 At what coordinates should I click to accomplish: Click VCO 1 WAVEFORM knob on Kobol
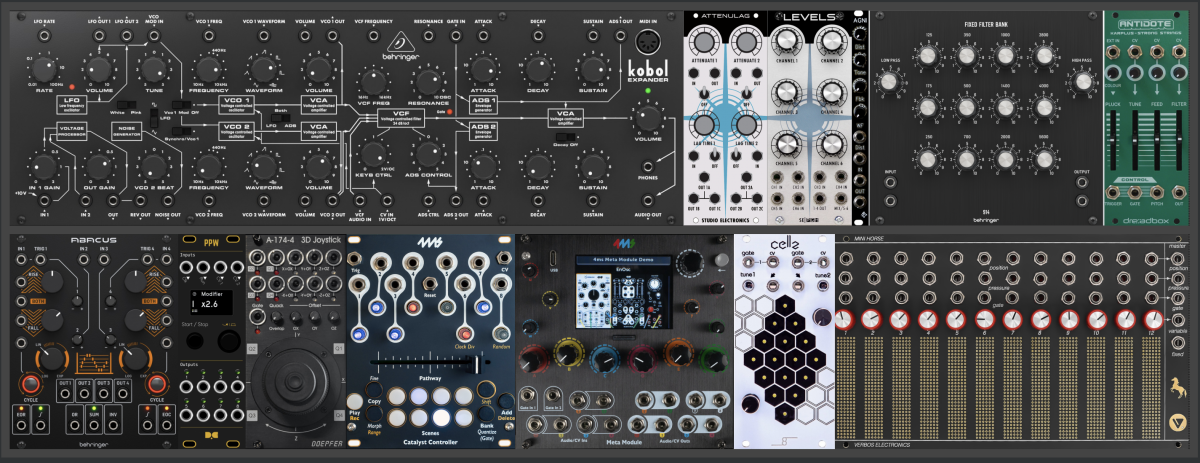(265, 71)
